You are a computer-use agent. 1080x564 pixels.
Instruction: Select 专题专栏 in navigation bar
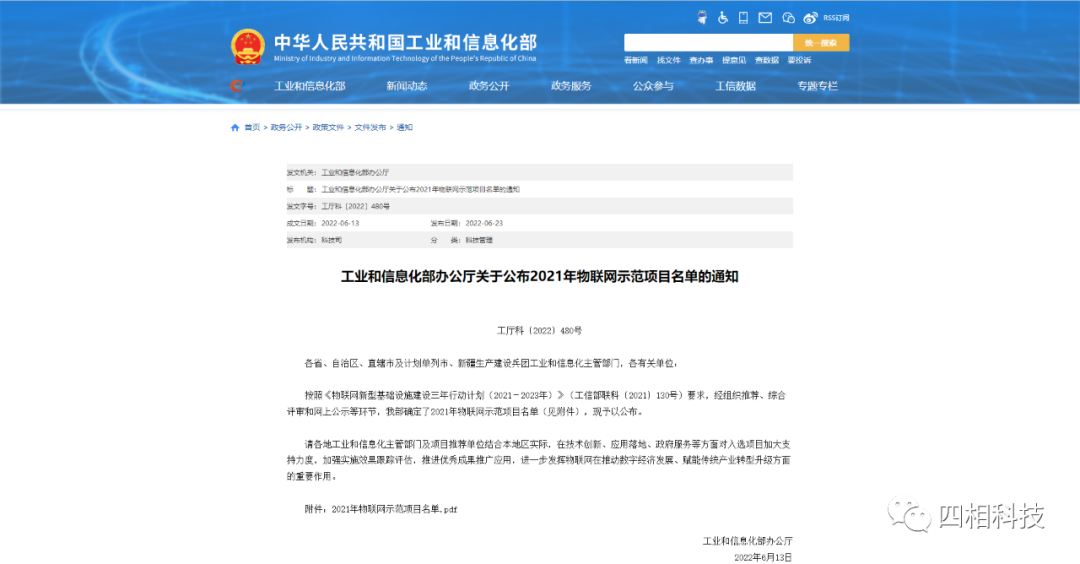[x=817, y=86]
